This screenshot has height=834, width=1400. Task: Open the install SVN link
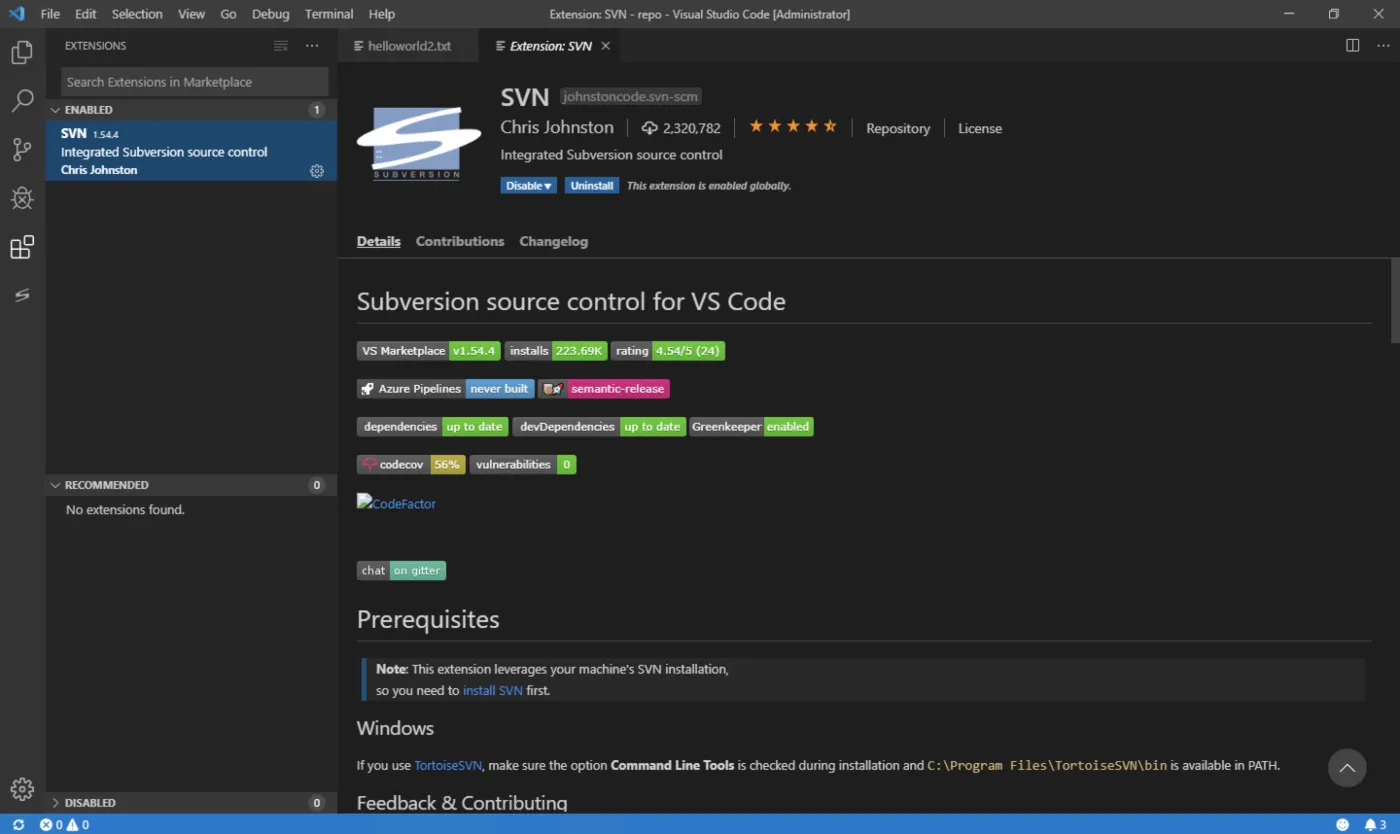(x=493, y=690)
